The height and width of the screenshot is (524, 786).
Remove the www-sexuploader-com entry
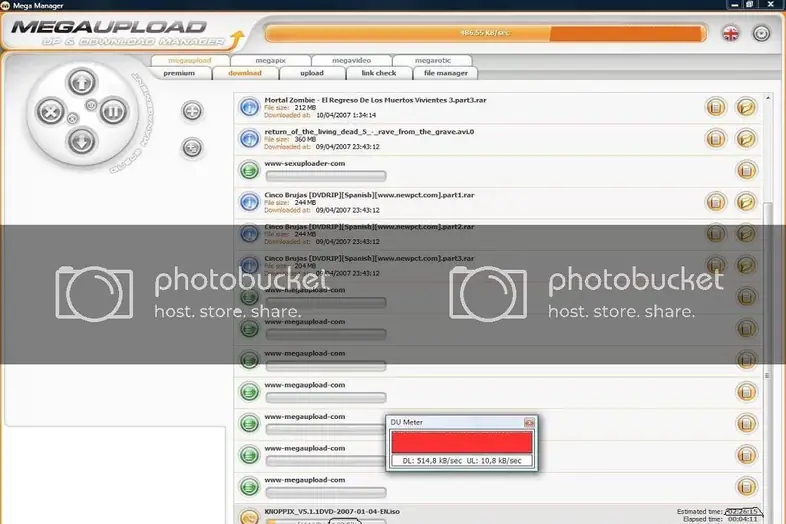tap(746, 170)
